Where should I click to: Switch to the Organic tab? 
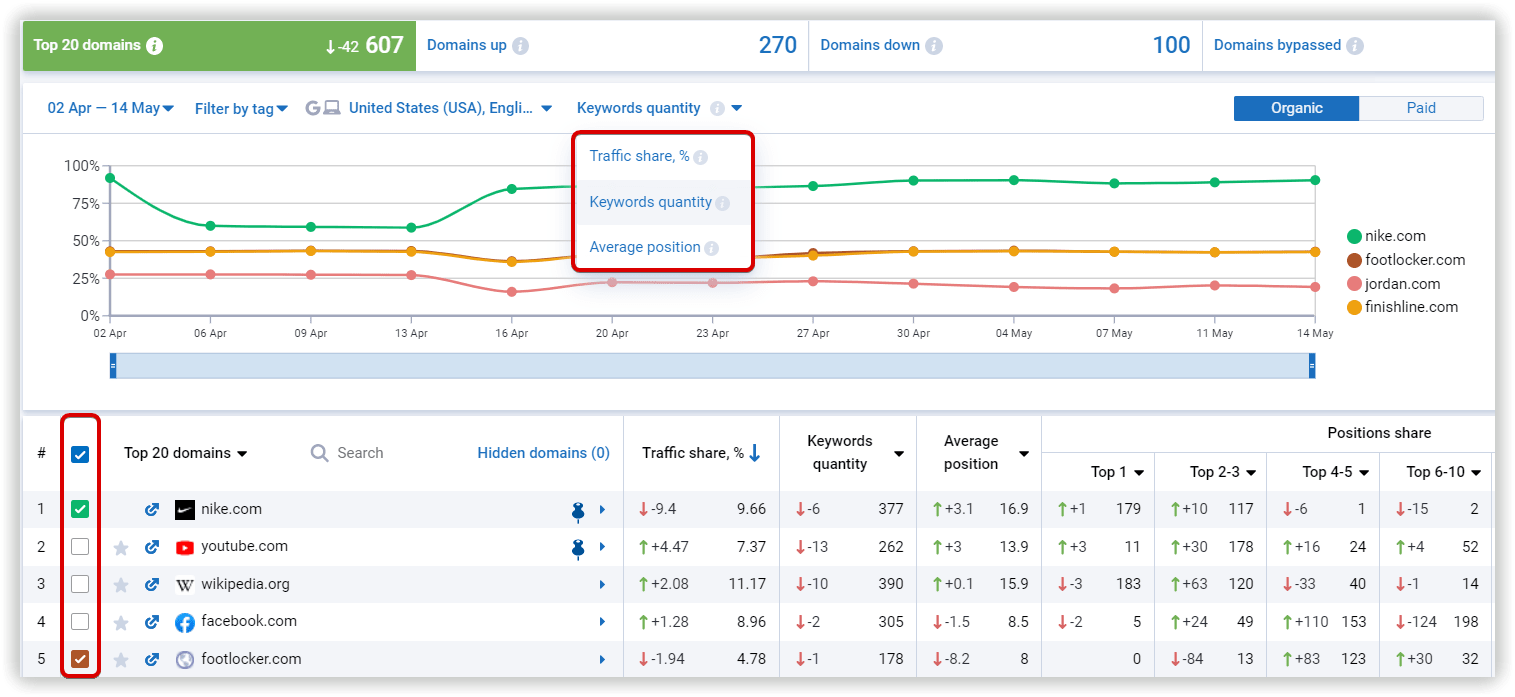(x=1296, y=108)
